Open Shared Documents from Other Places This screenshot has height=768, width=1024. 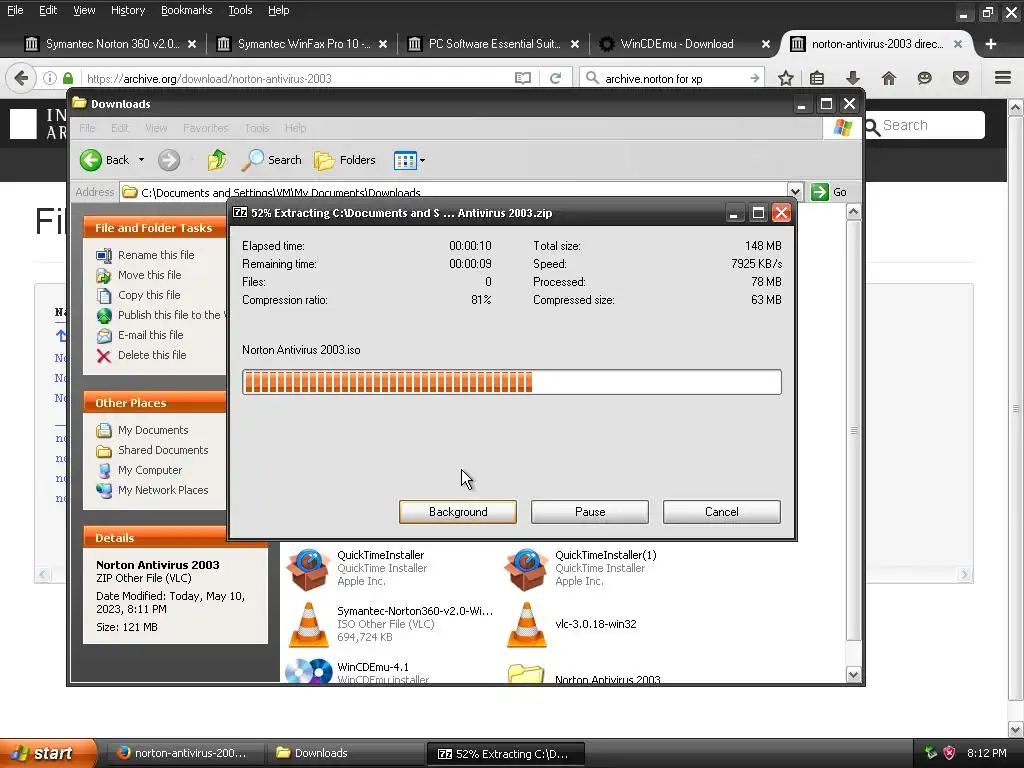(163, 450)
